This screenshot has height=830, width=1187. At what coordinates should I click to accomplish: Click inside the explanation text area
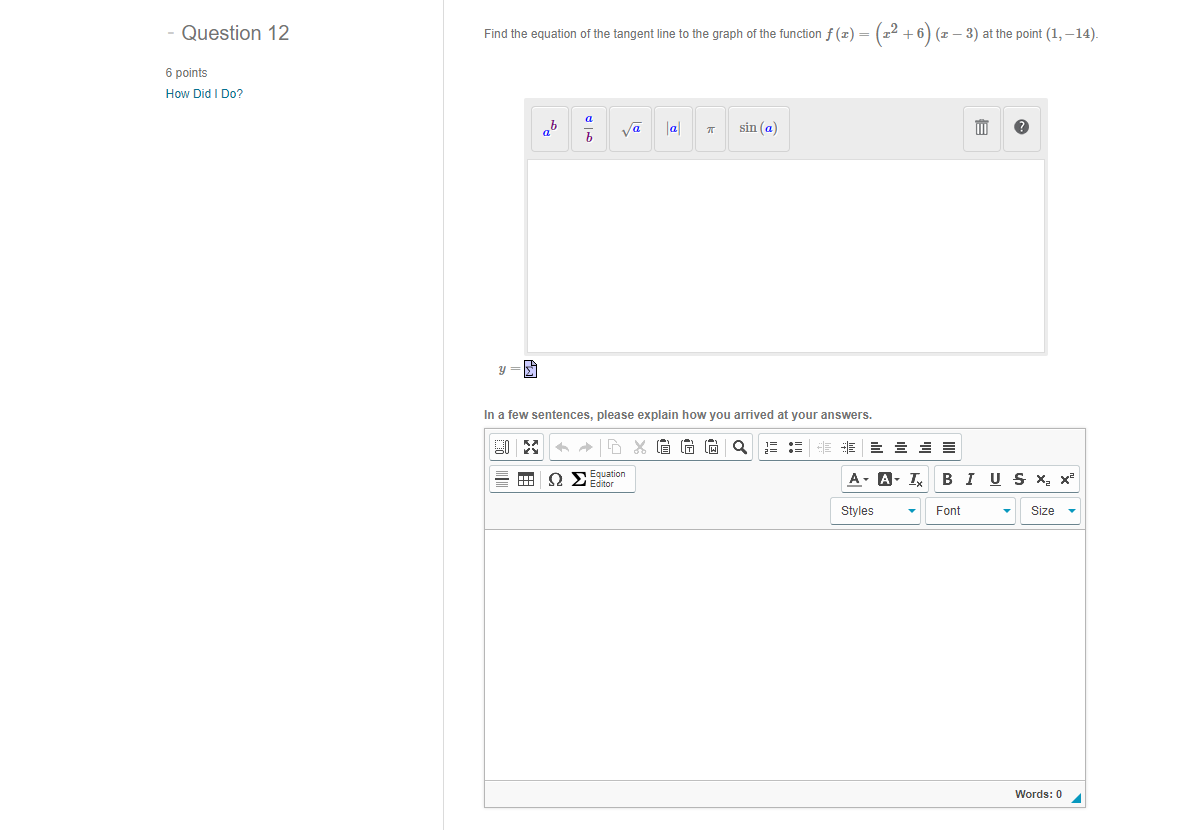pyautogui.click(x=785, y=655)
